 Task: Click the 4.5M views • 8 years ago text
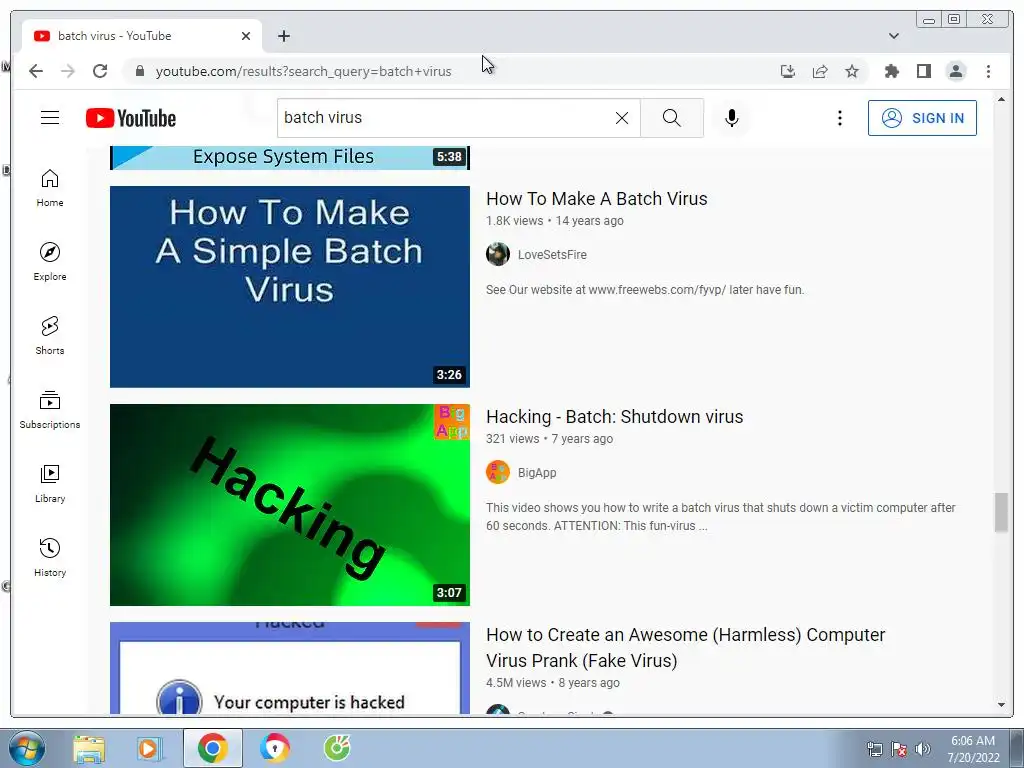tap(552, 682)
